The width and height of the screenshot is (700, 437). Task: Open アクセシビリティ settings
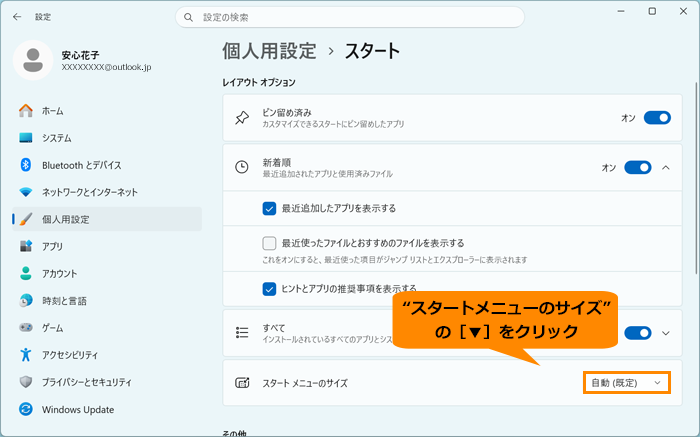click(x=107, y=355)
